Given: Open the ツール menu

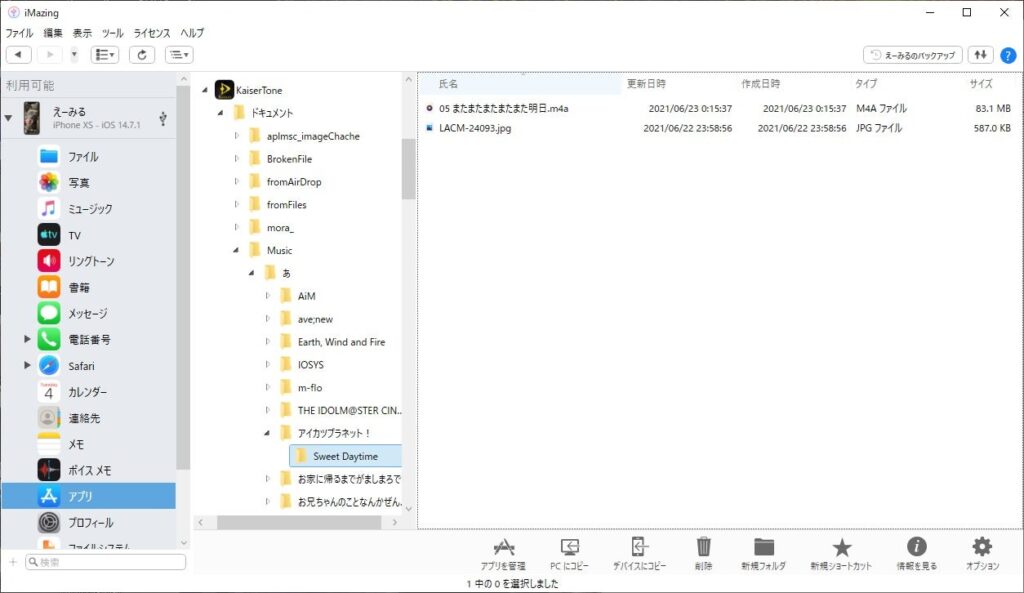Looking at the screenshot, I should pyautogui.click(x=113, y=33).
